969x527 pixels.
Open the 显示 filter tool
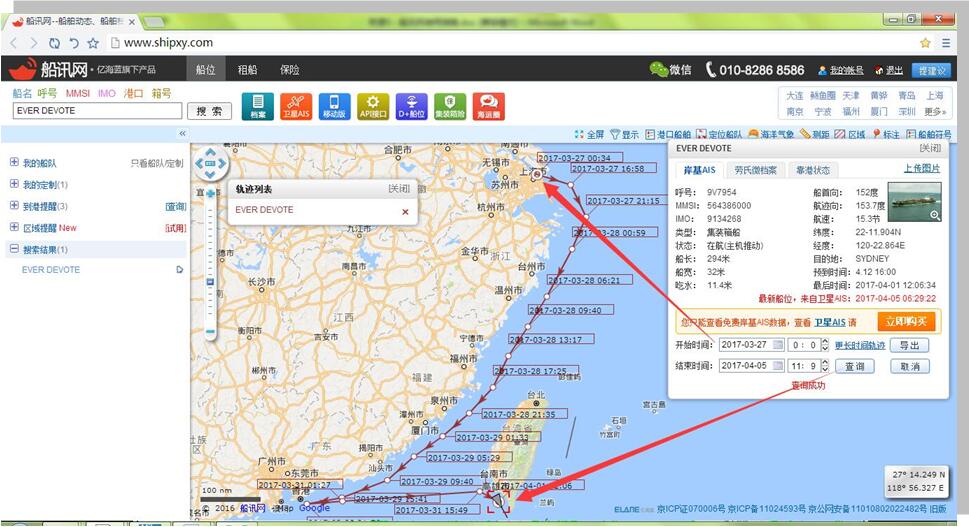click(x=625, y=134)
